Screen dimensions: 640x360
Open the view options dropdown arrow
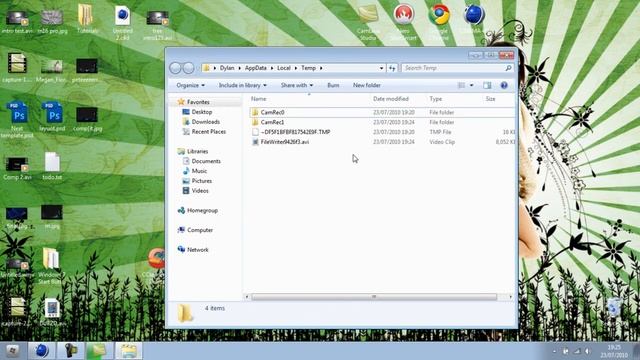pos(471,85)
